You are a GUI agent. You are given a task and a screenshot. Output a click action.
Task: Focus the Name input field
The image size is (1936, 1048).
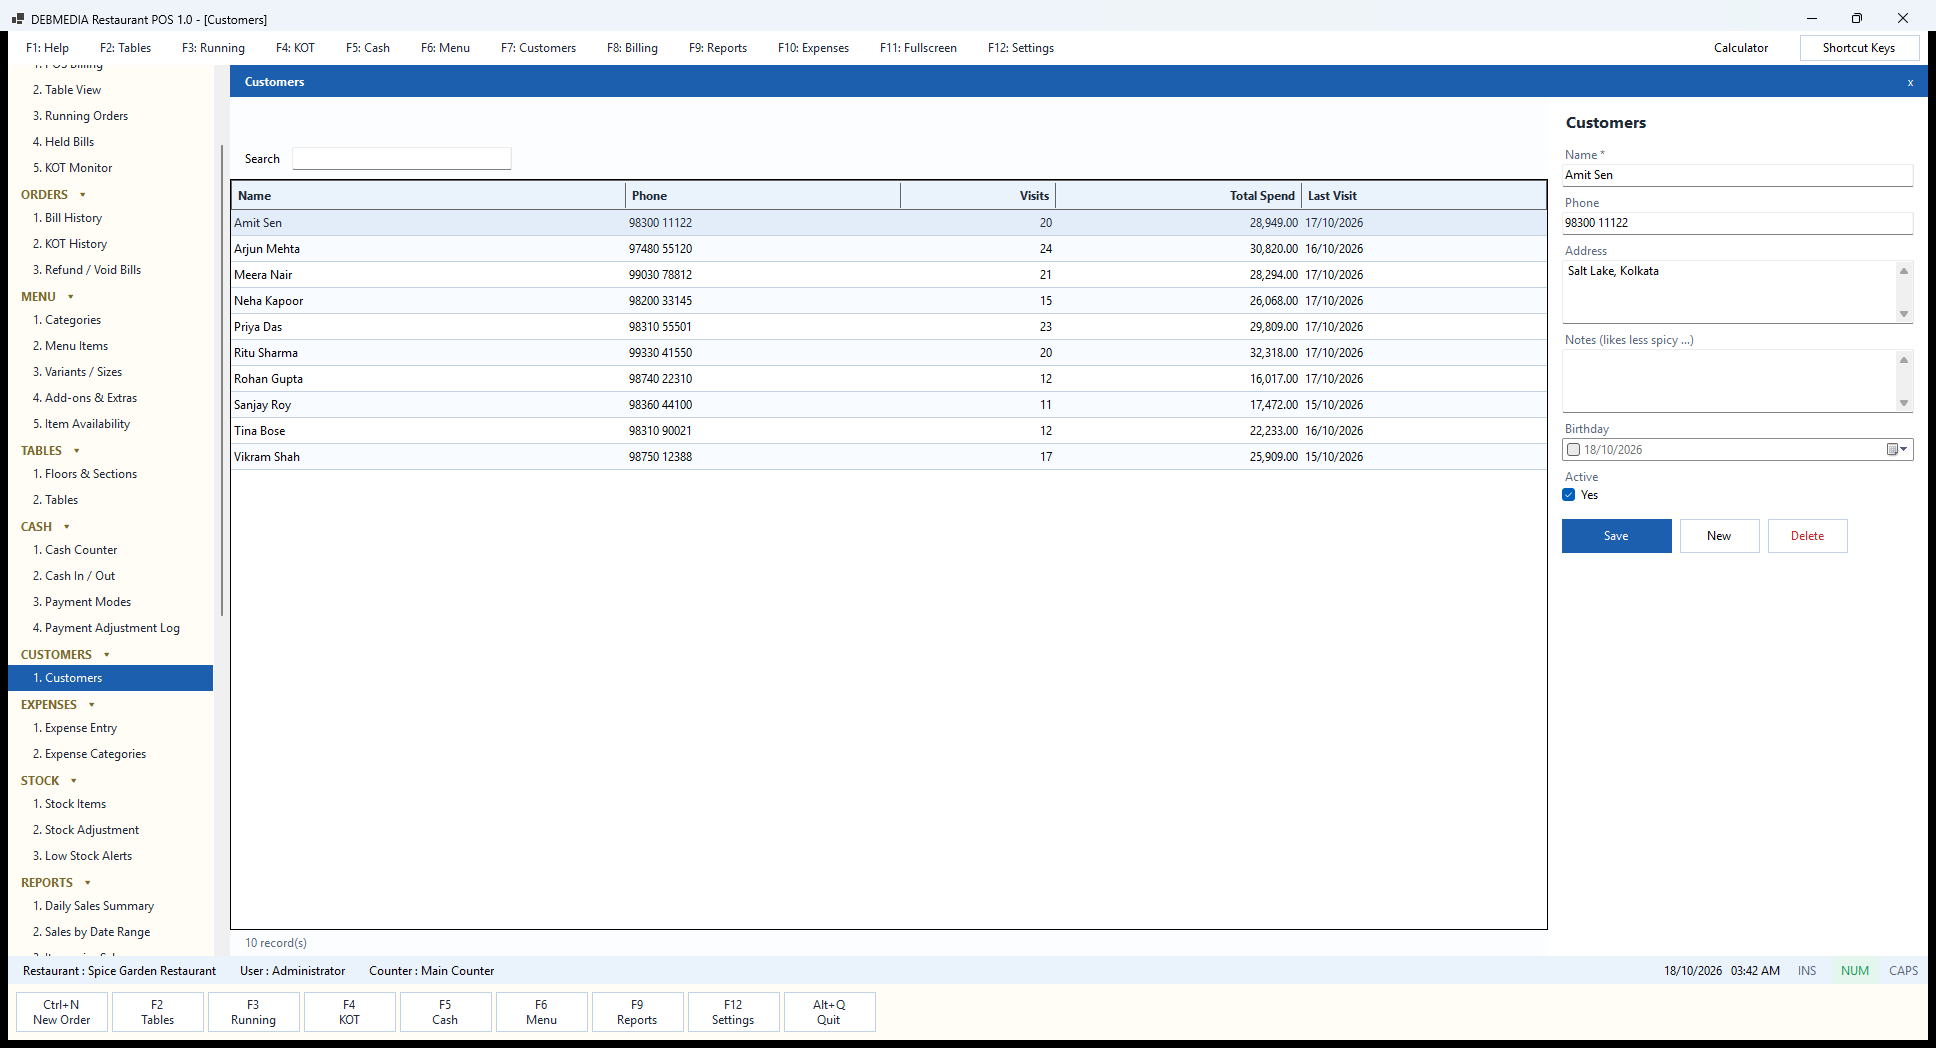coord(1738,175)
